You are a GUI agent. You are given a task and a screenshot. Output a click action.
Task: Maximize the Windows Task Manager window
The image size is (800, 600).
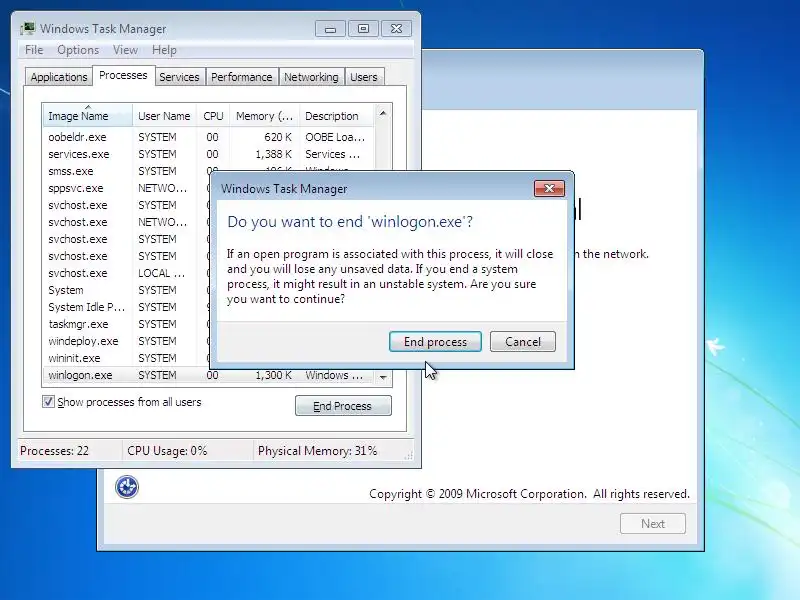click(363, 29)
